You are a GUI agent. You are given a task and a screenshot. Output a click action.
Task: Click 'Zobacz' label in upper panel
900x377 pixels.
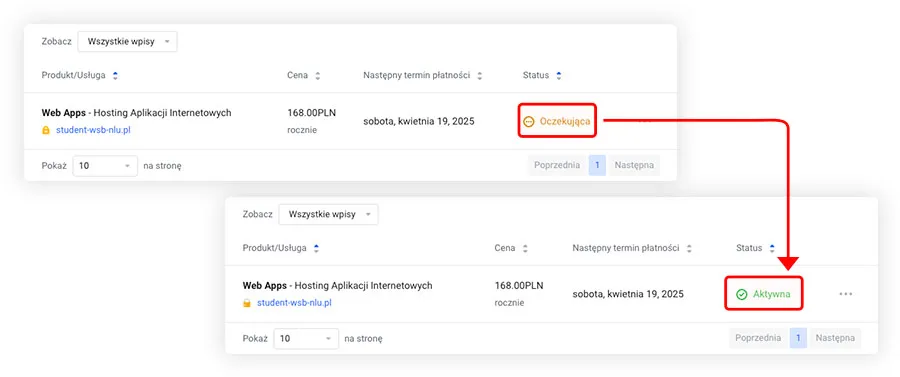56,41
